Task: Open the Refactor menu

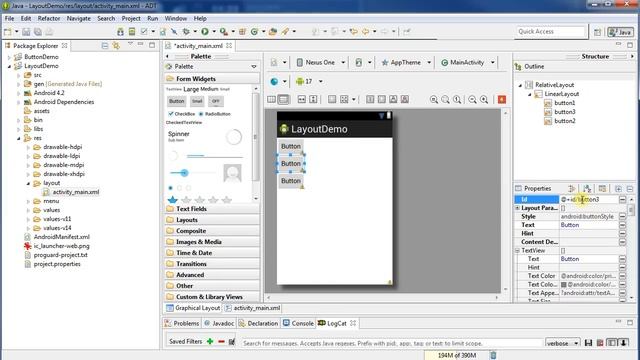Action: tap(49, 18)
